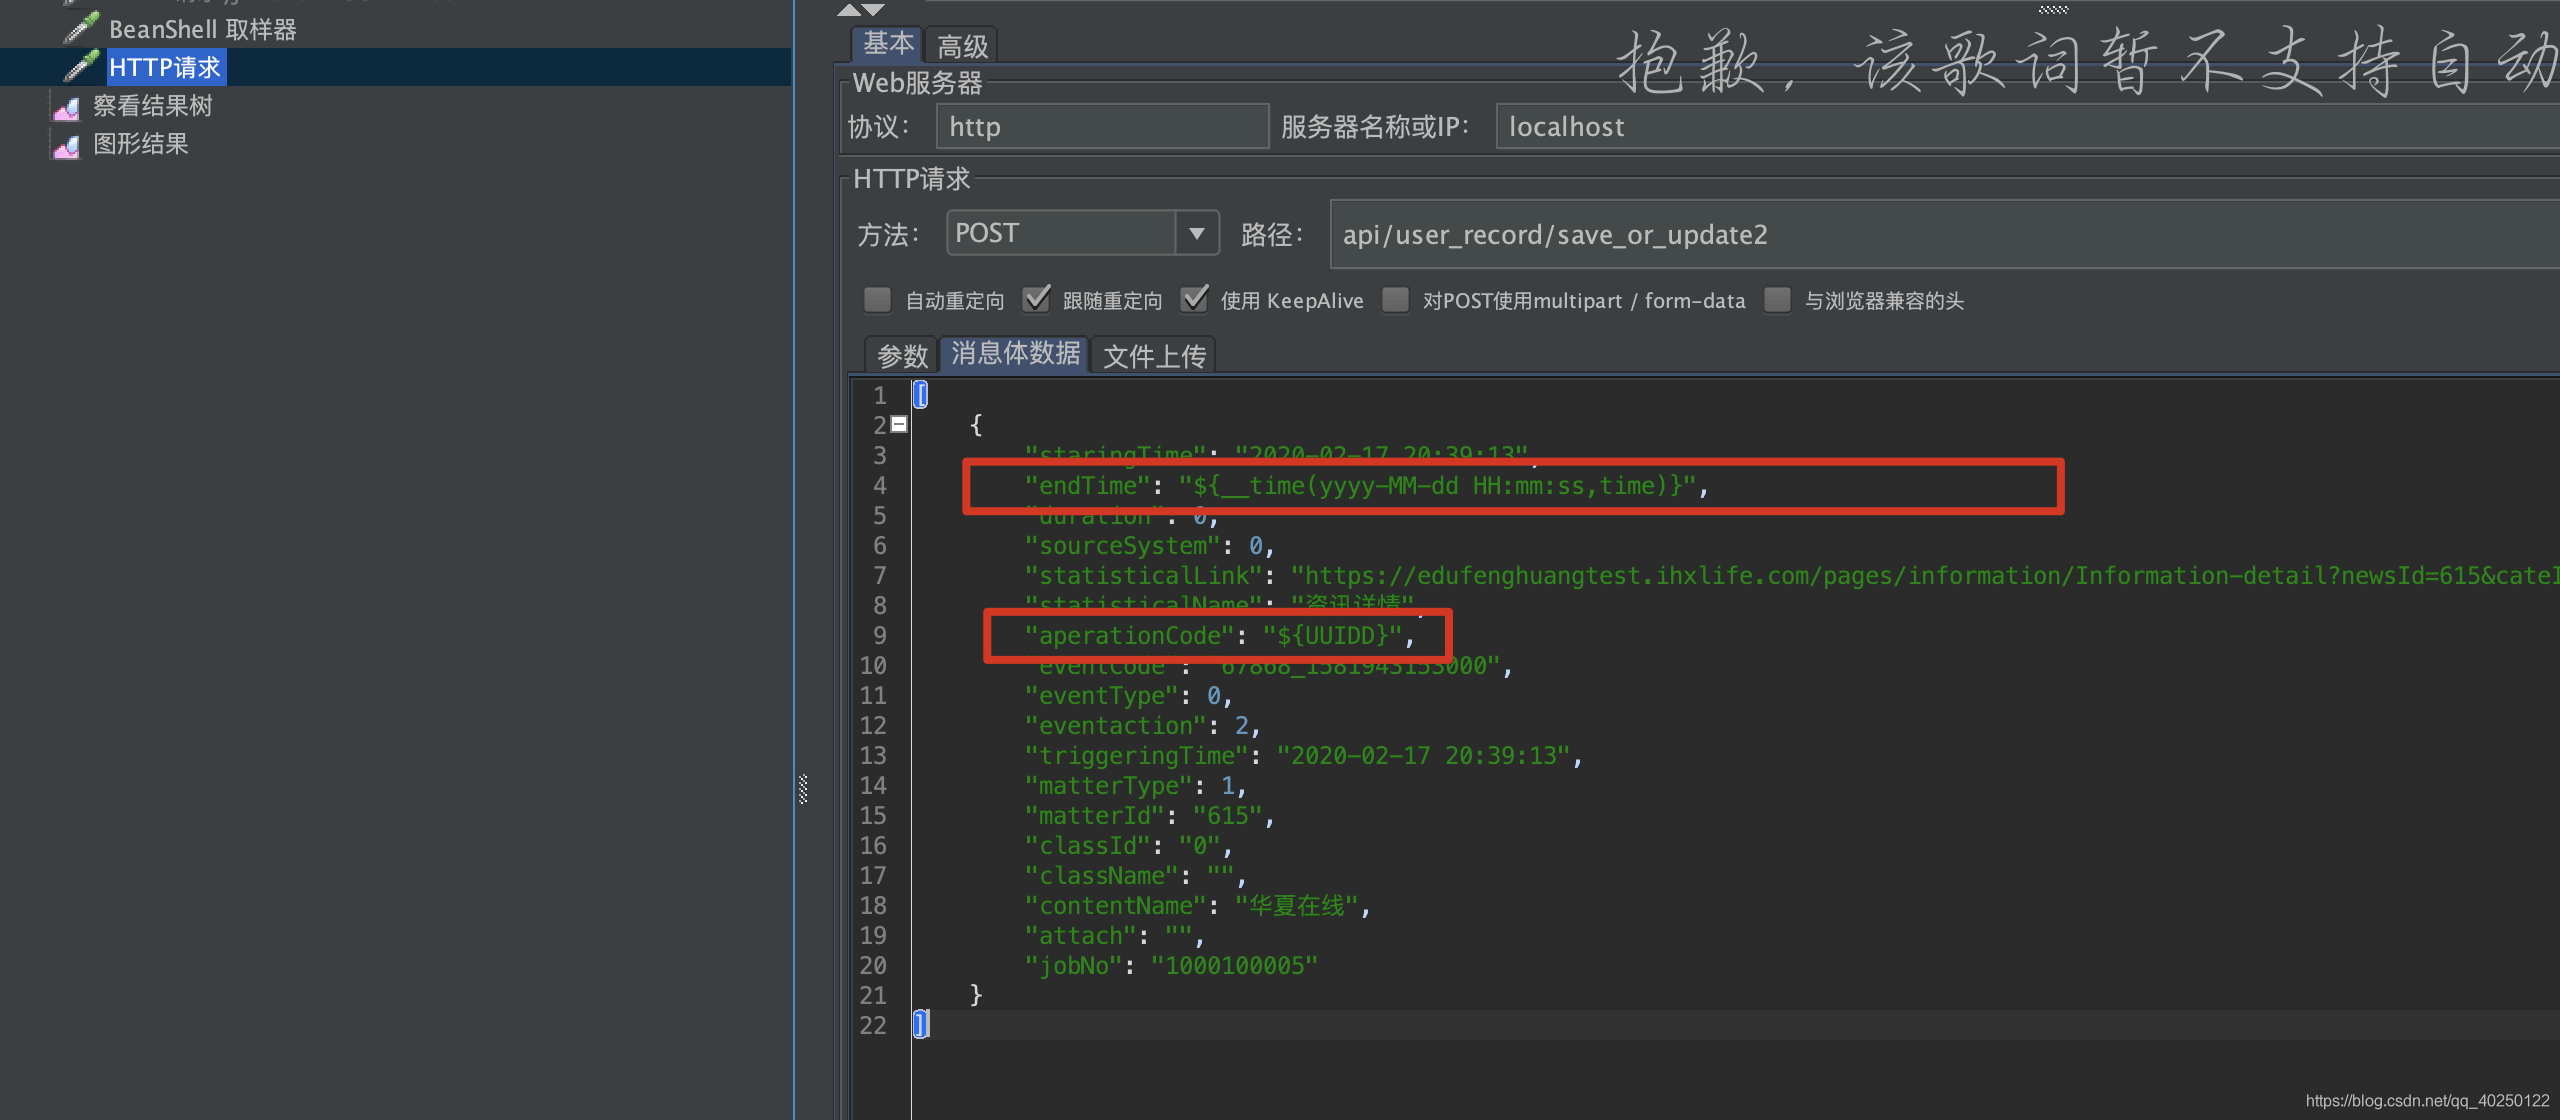Check the browser-compatible headers (与浏览器兼容的头) checkbox
This screenshot has width=2560, height=1120.
(1778, 300)
